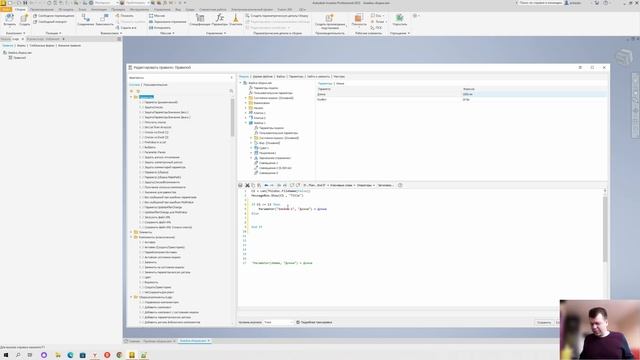Select the Правило0 node in browser
The image size is (640, 360).
19,58
